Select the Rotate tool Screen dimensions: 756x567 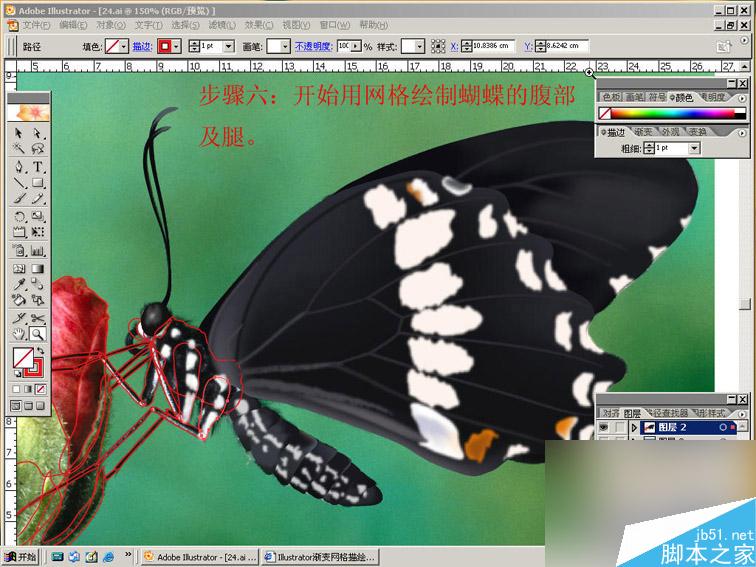(19, 216)
